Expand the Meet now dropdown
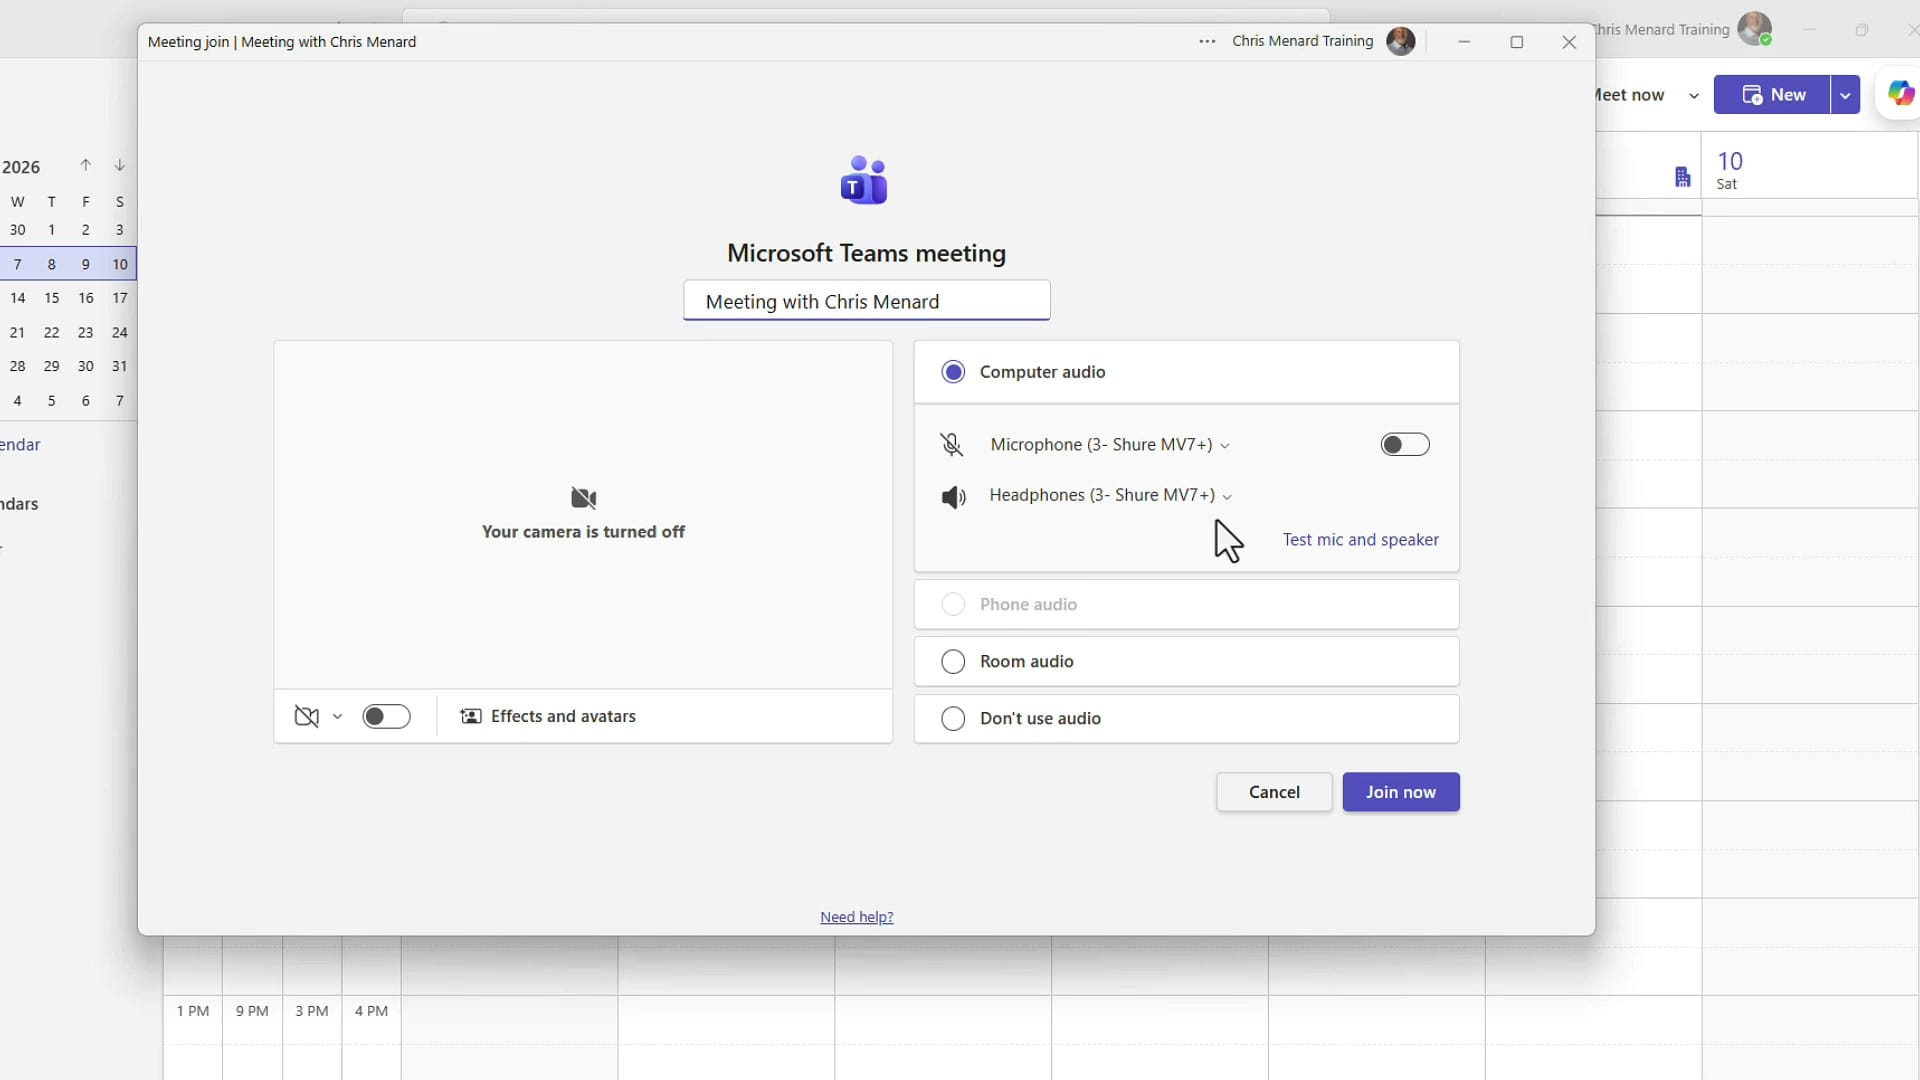 point(1693,95)
